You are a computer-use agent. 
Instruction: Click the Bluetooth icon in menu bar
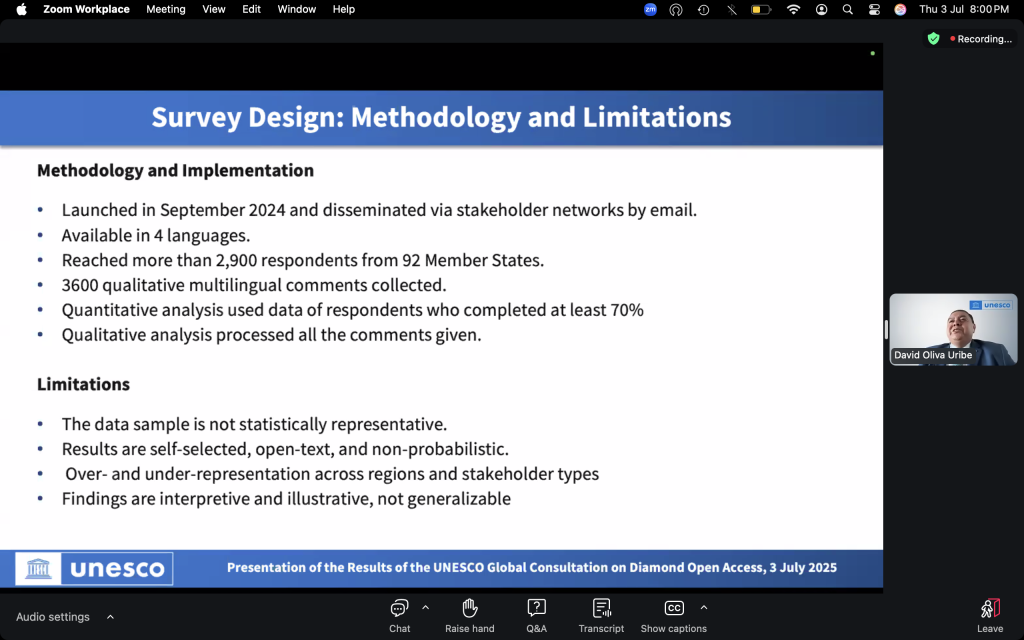pos(732,9)
